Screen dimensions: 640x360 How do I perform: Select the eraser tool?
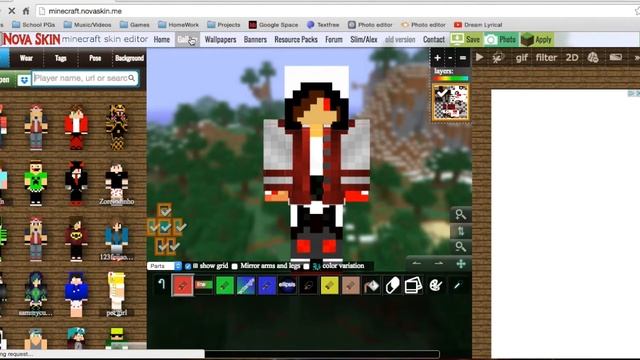click(x=393, y=285)
